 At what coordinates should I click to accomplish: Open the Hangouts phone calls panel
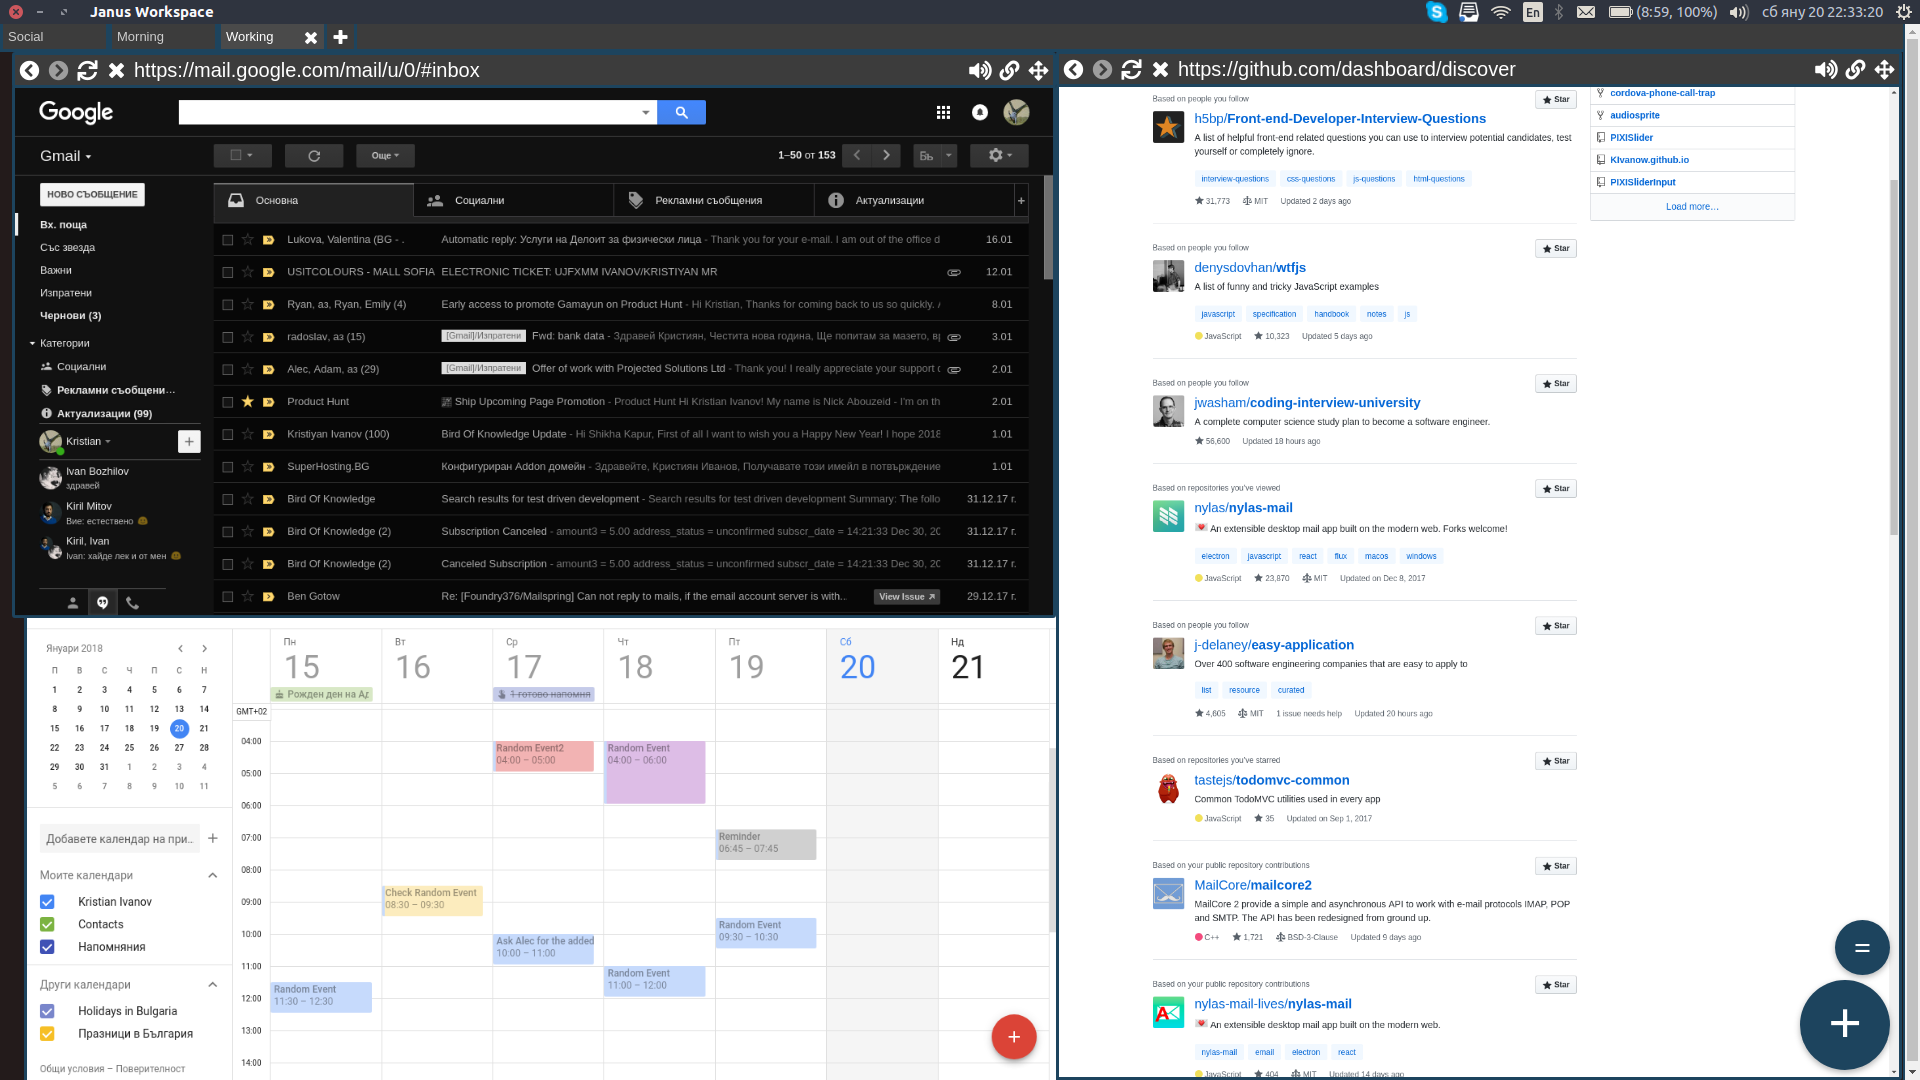pyautogui.click(x=133, y=602)
